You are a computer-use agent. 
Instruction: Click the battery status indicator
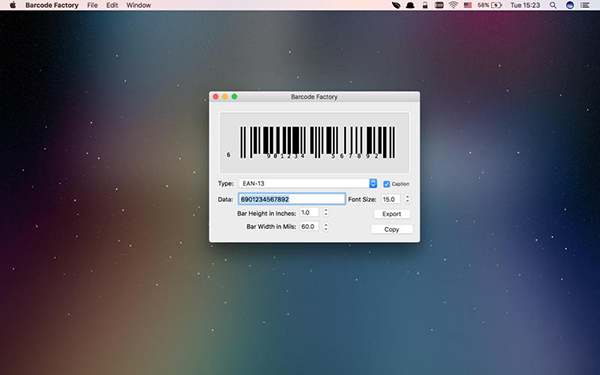coord(489,5)
